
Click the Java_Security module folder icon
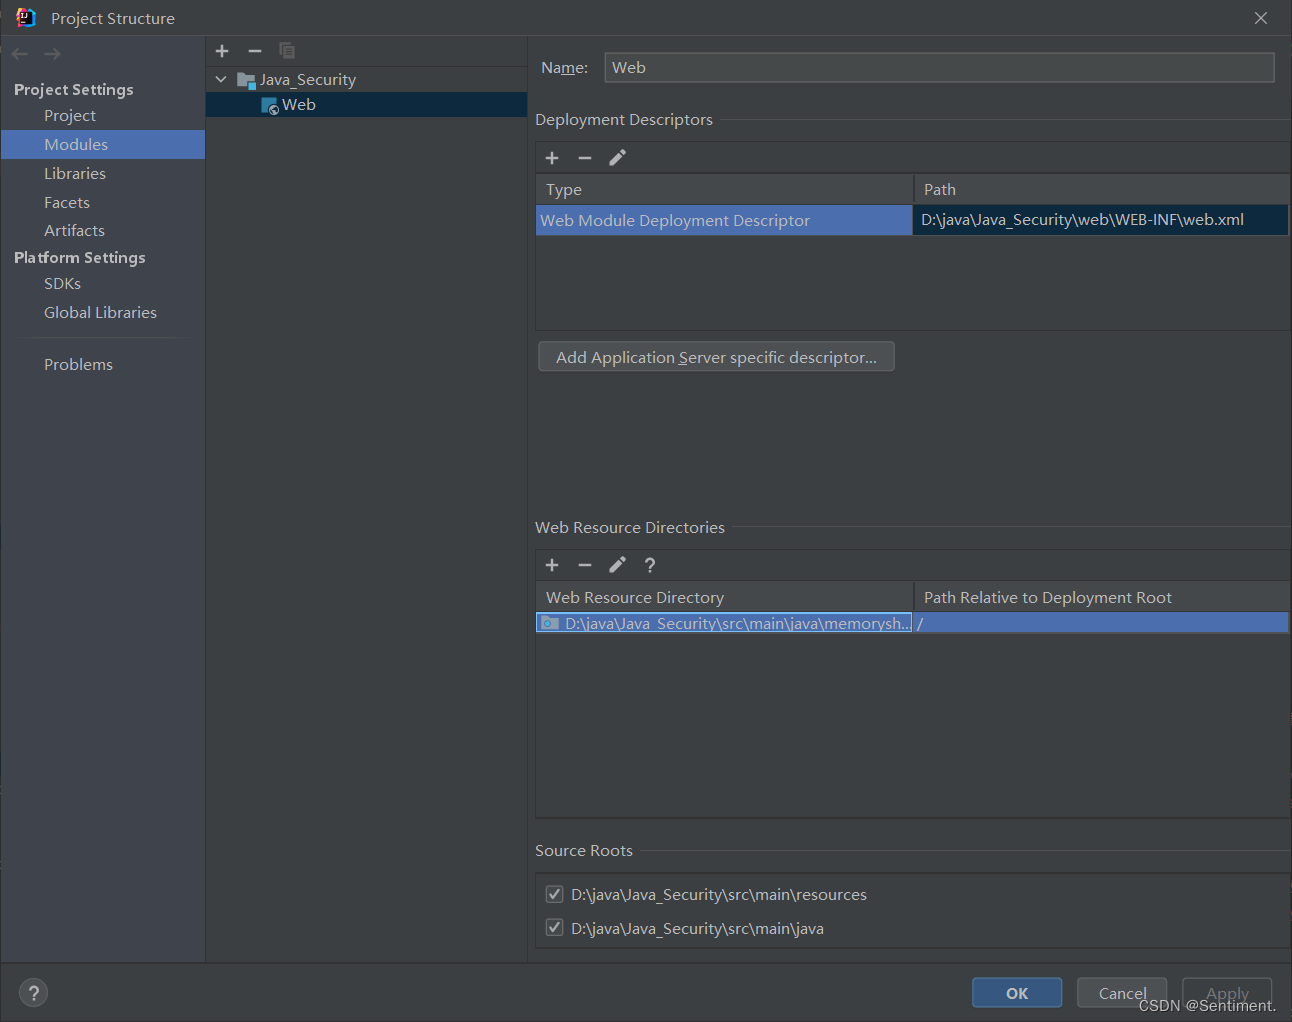click(x=246, y=80)
